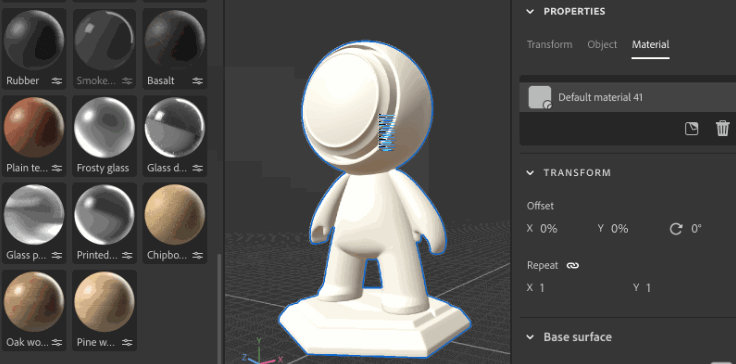The height and width of the screenshot is (364, 736).
Task: Open settings sliders for Printed material
Action: tap(127, 256)
